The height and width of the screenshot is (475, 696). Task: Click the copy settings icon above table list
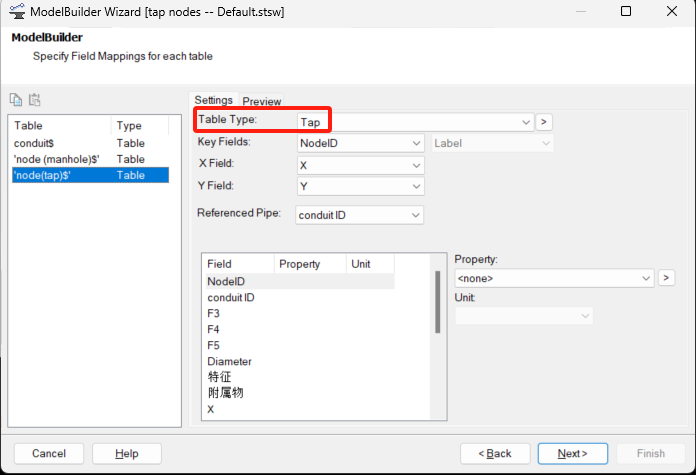pos(16,99)
